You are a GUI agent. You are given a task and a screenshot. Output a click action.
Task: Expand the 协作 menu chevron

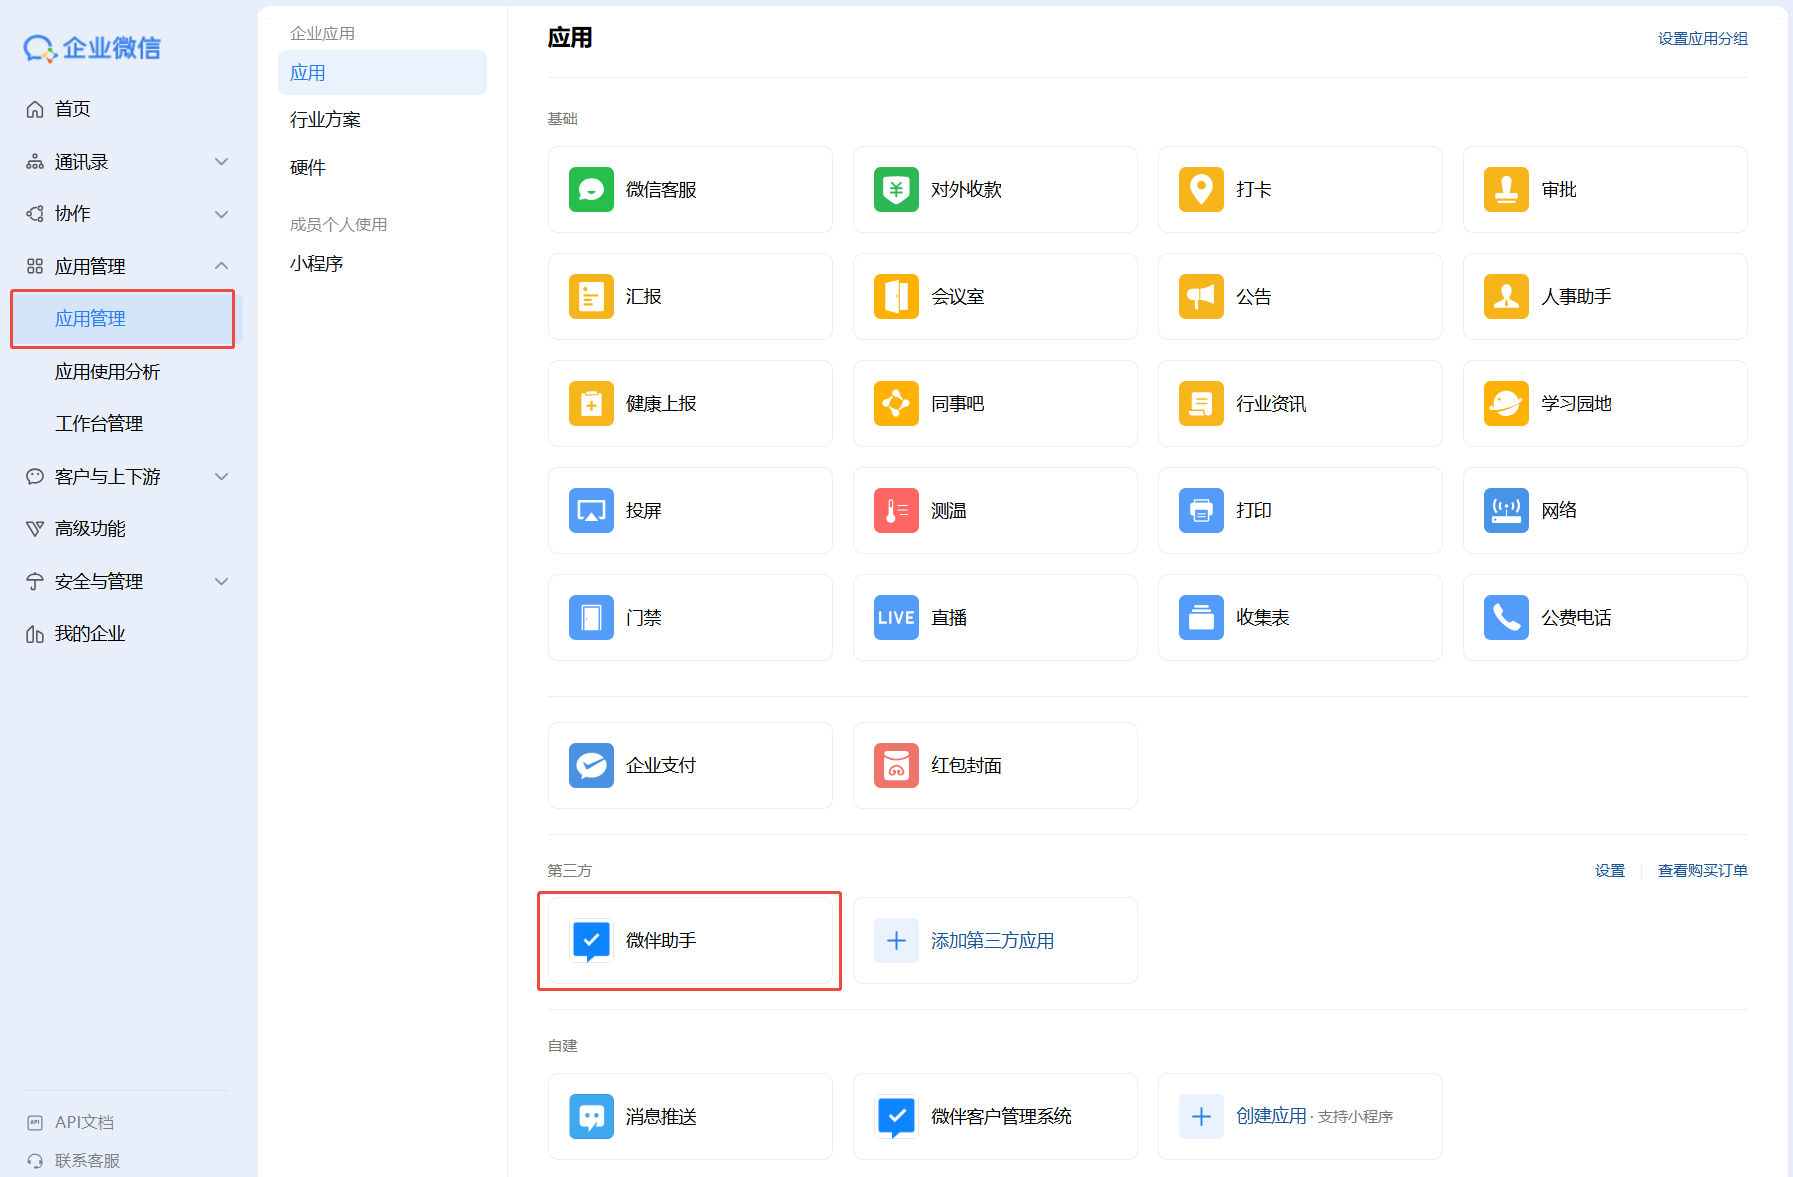(222, 214)
